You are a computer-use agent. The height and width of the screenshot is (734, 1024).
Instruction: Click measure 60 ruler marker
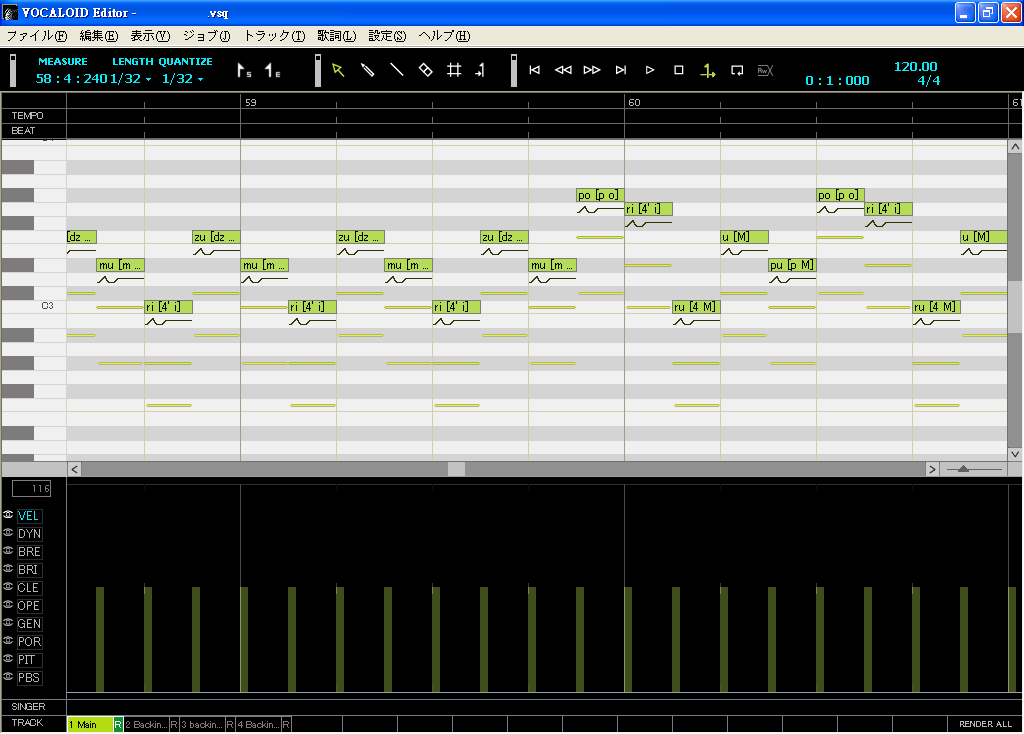(634, 103)
